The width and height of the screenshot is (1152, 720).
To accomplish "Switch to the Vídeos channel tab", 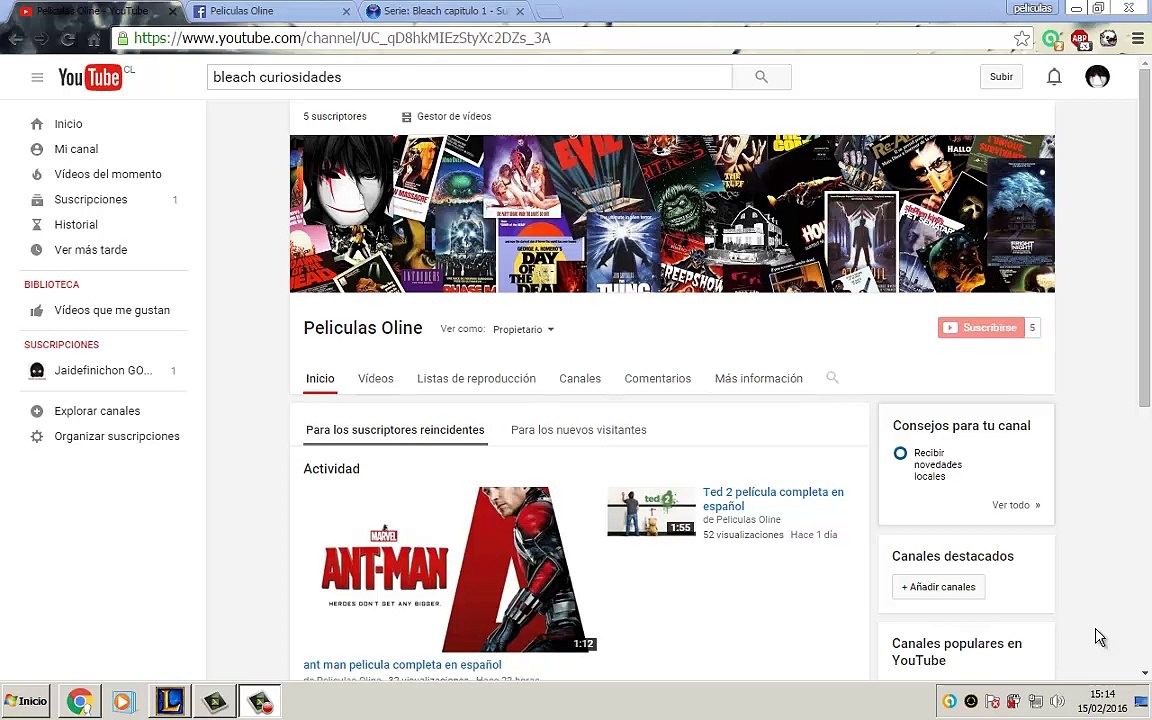I will click(375, 379).
